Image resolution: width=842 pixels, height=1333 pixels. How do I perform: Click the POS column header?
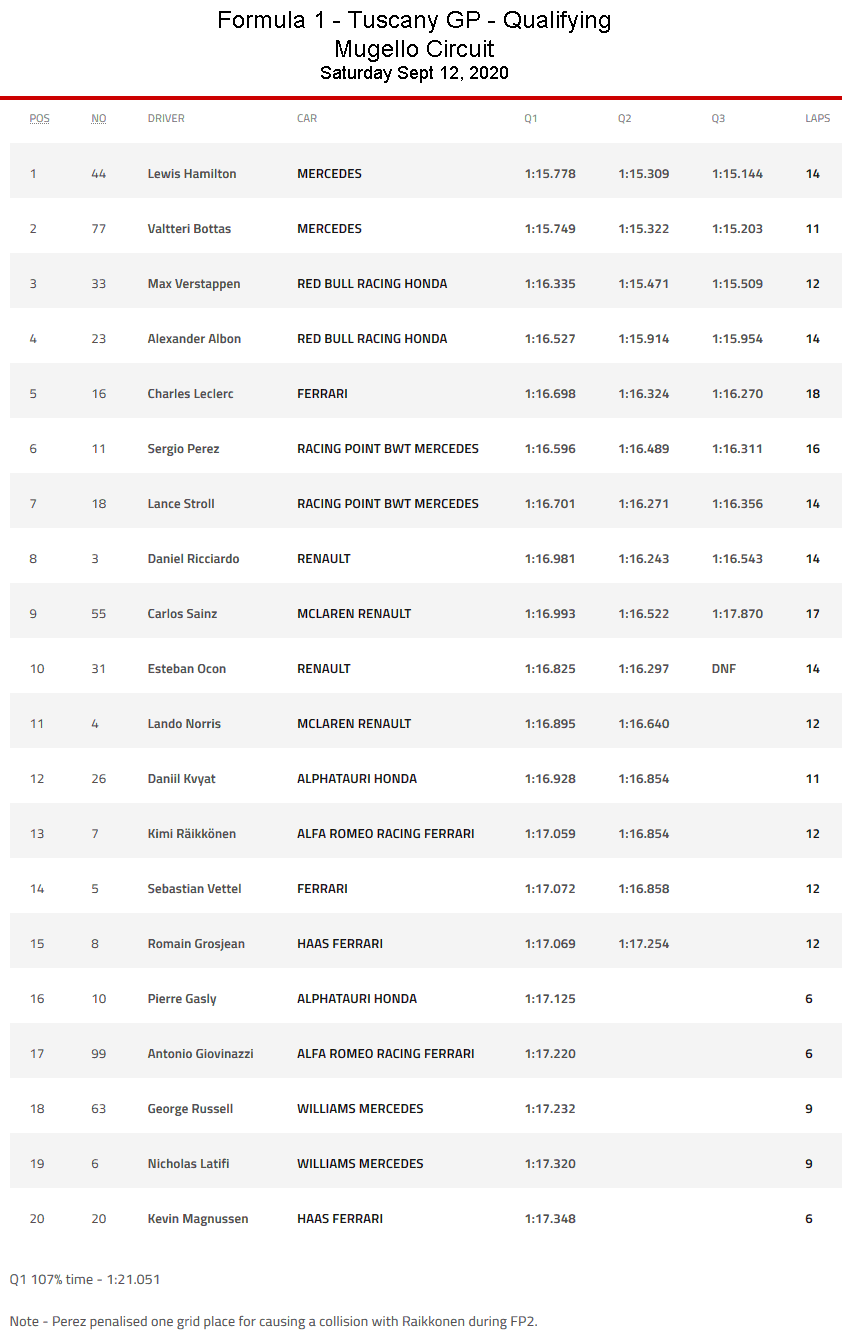(39, 118)
